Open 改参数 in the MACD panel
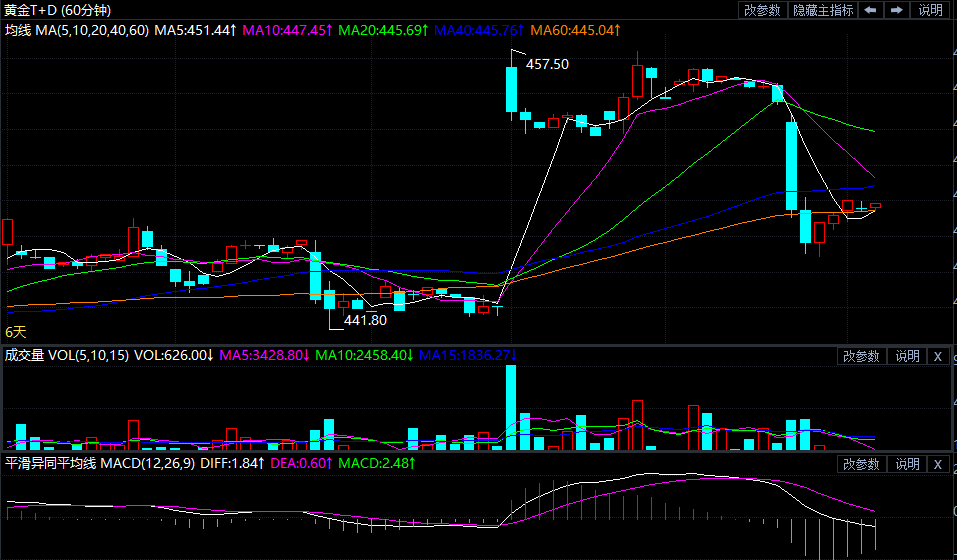Image resolution: width=957 pixels, height=560 pixels. 860,464
